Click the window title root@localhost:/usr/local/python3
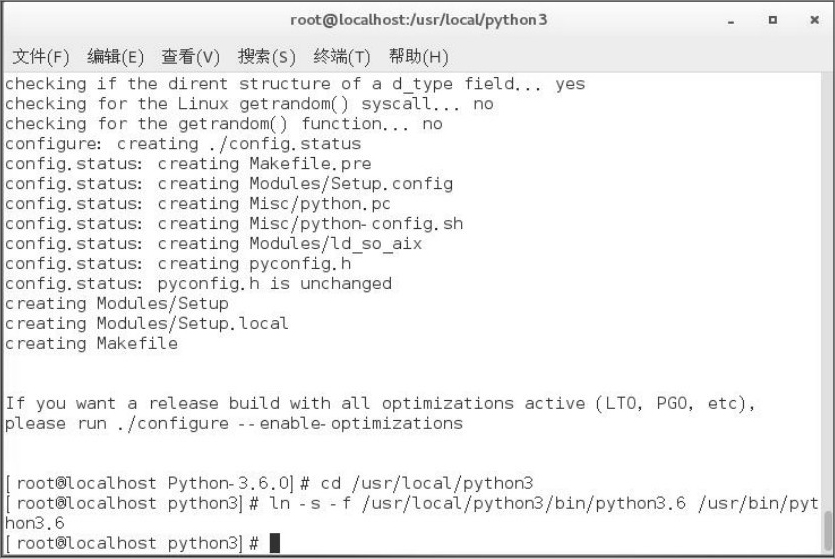The height and width of the screenshot is (559, 835). point(418,20)
